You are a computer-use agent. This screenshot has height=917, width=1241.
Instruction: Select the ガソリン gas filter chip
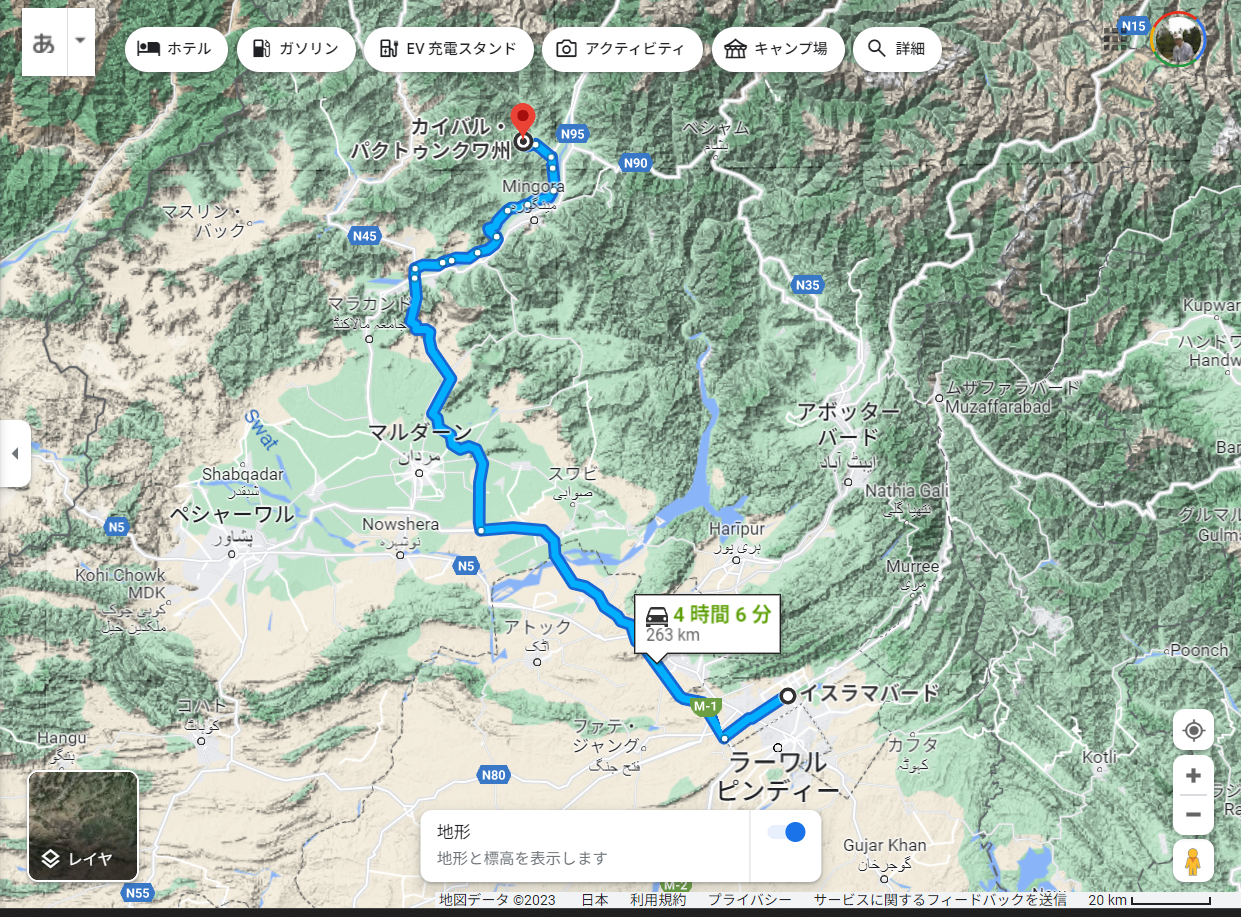[x=296, y=48]
